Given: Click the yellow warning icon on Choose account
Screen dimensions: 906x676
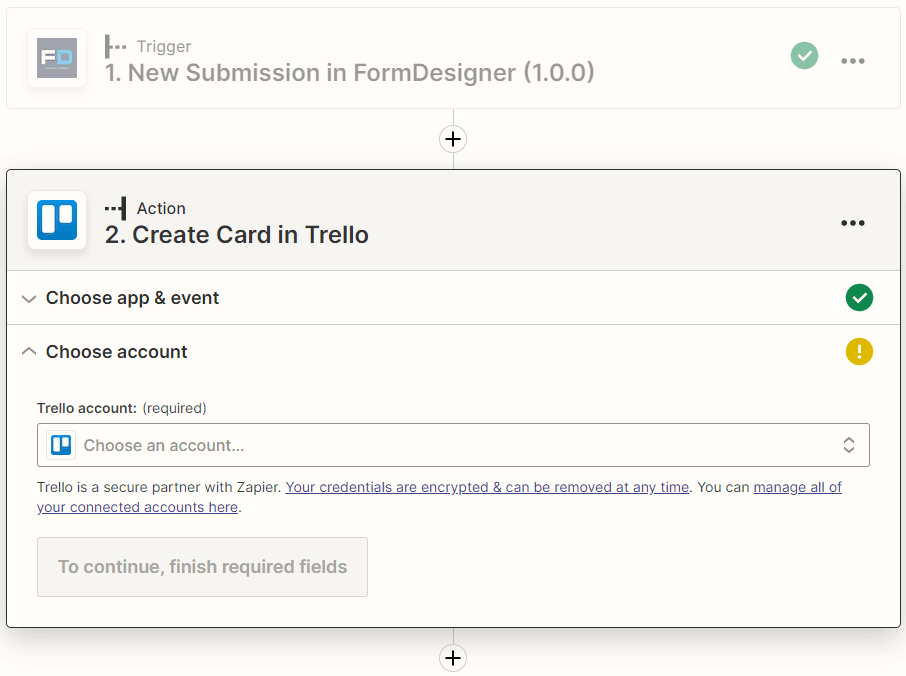Looking at the screenshot, I should tap(859, 351).
